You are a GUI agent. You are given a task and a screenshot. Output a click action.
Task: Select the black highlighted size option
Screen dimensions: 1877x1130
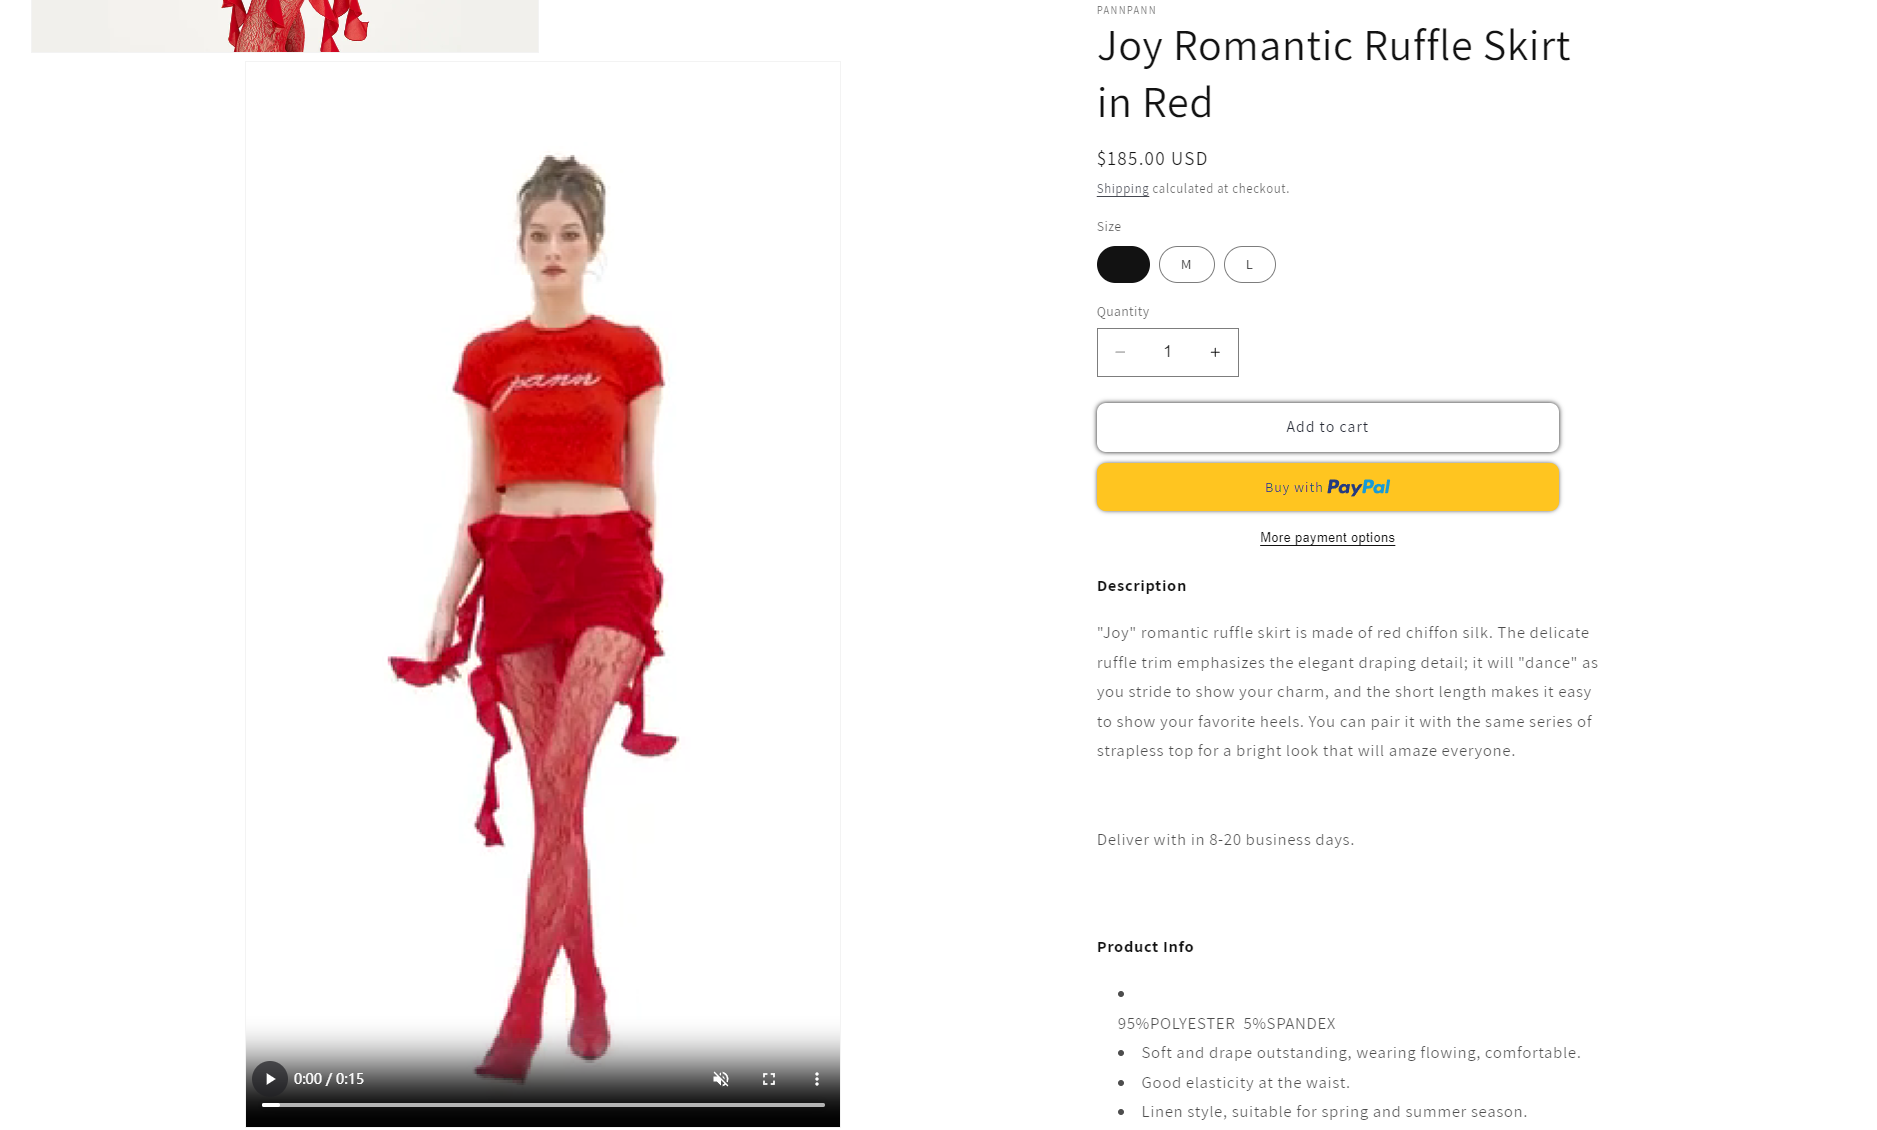1123,265
